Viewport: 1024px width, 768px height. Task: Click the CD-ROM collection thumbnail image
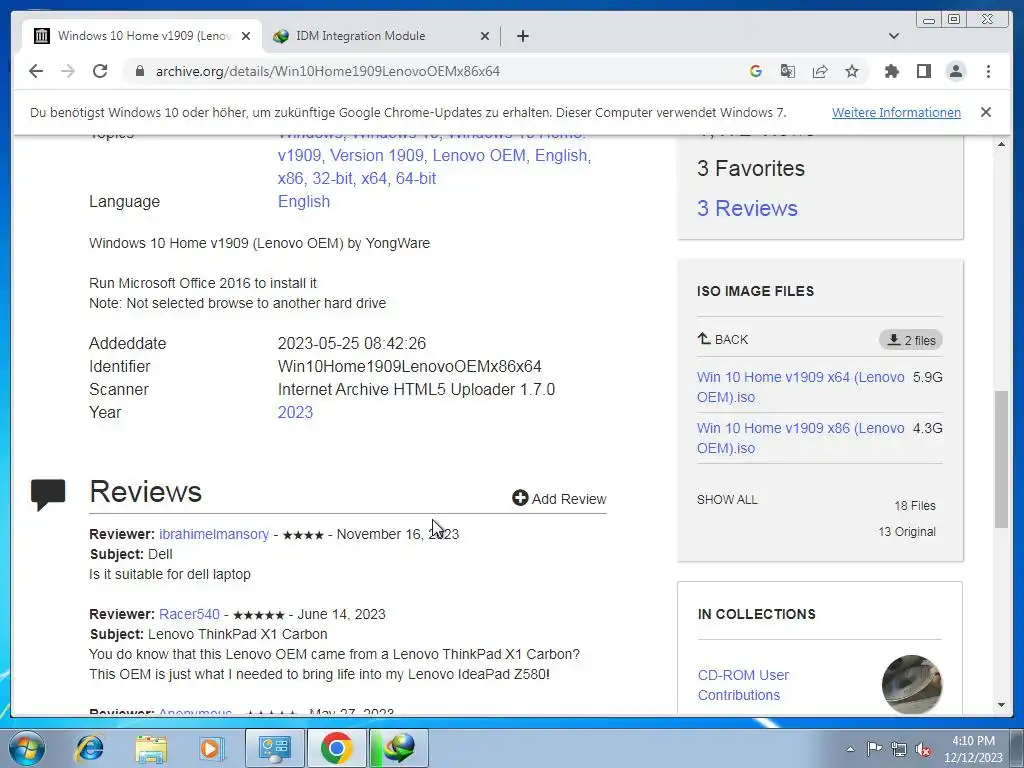(x=912, y=684)
